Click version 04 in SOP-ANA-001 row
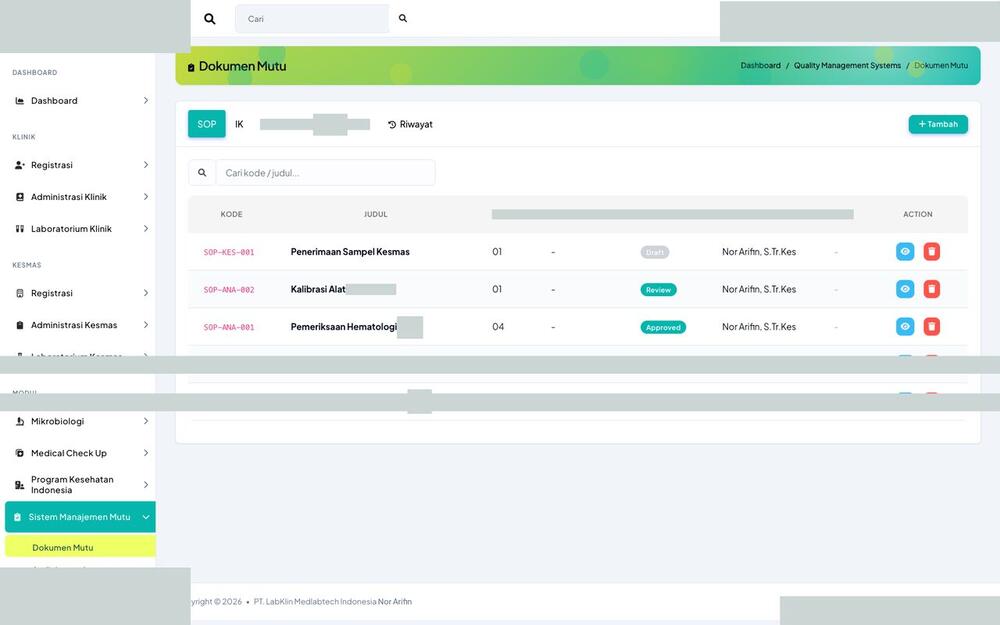This screenshot has height=625, width=1000. (498, 327)
